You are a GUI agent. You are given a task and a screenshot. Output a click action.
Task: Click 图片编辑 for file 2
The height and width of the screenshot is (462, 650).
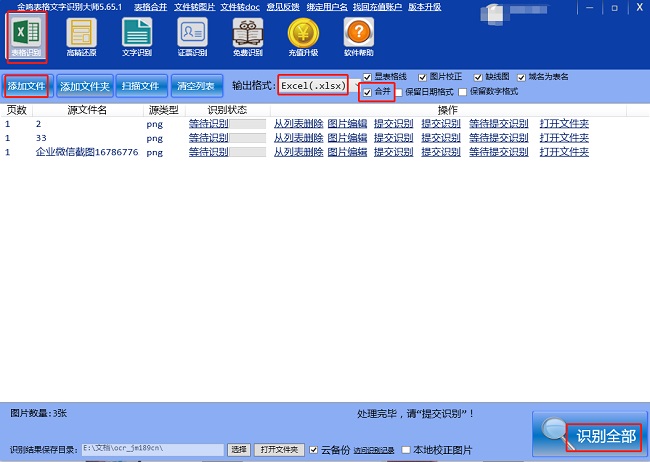point(347,124)
